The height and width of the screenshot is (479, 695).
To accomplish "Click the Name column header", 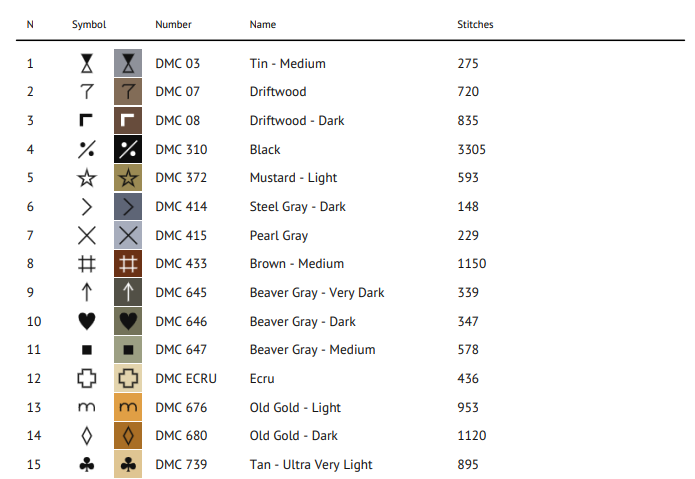I will (263, 24).
